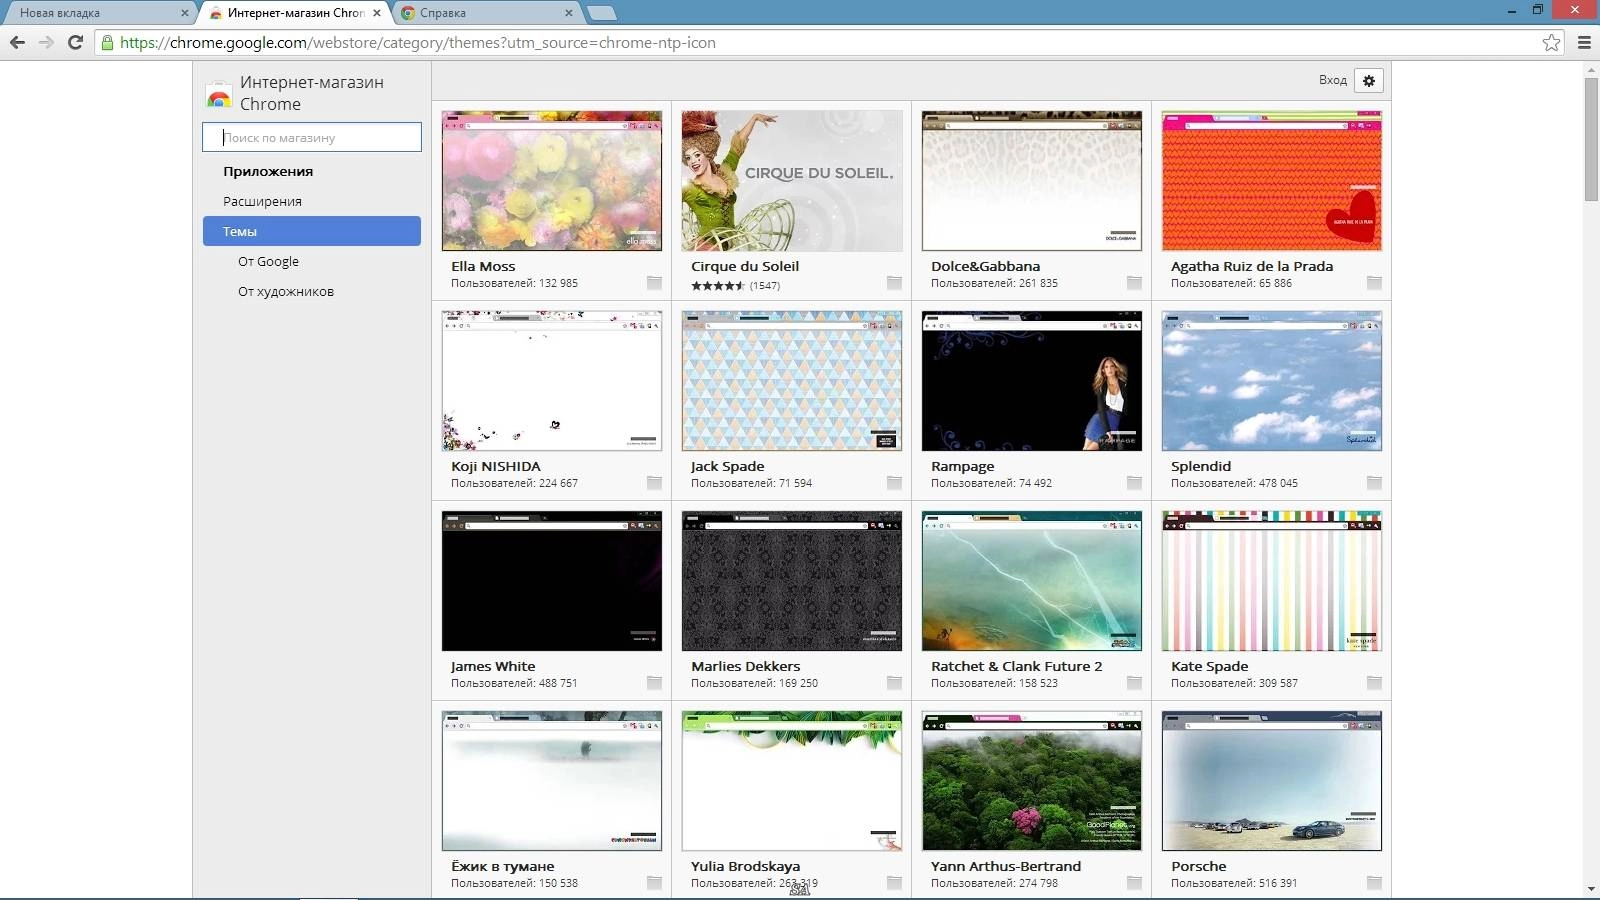Filter themes От художников
This screenshot has width=1600, height=900.
click(286, 291)
